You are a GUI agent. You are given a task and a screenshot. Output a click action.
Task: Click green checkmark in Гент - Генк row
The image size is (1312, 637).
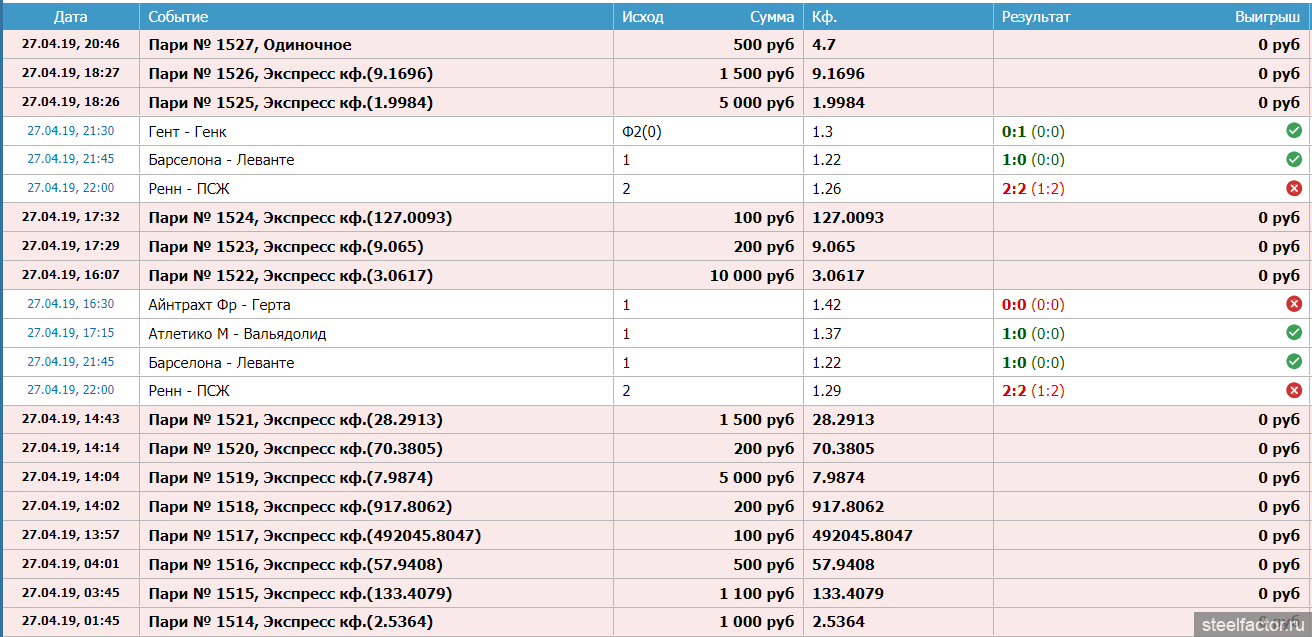tap(1293, 131)
